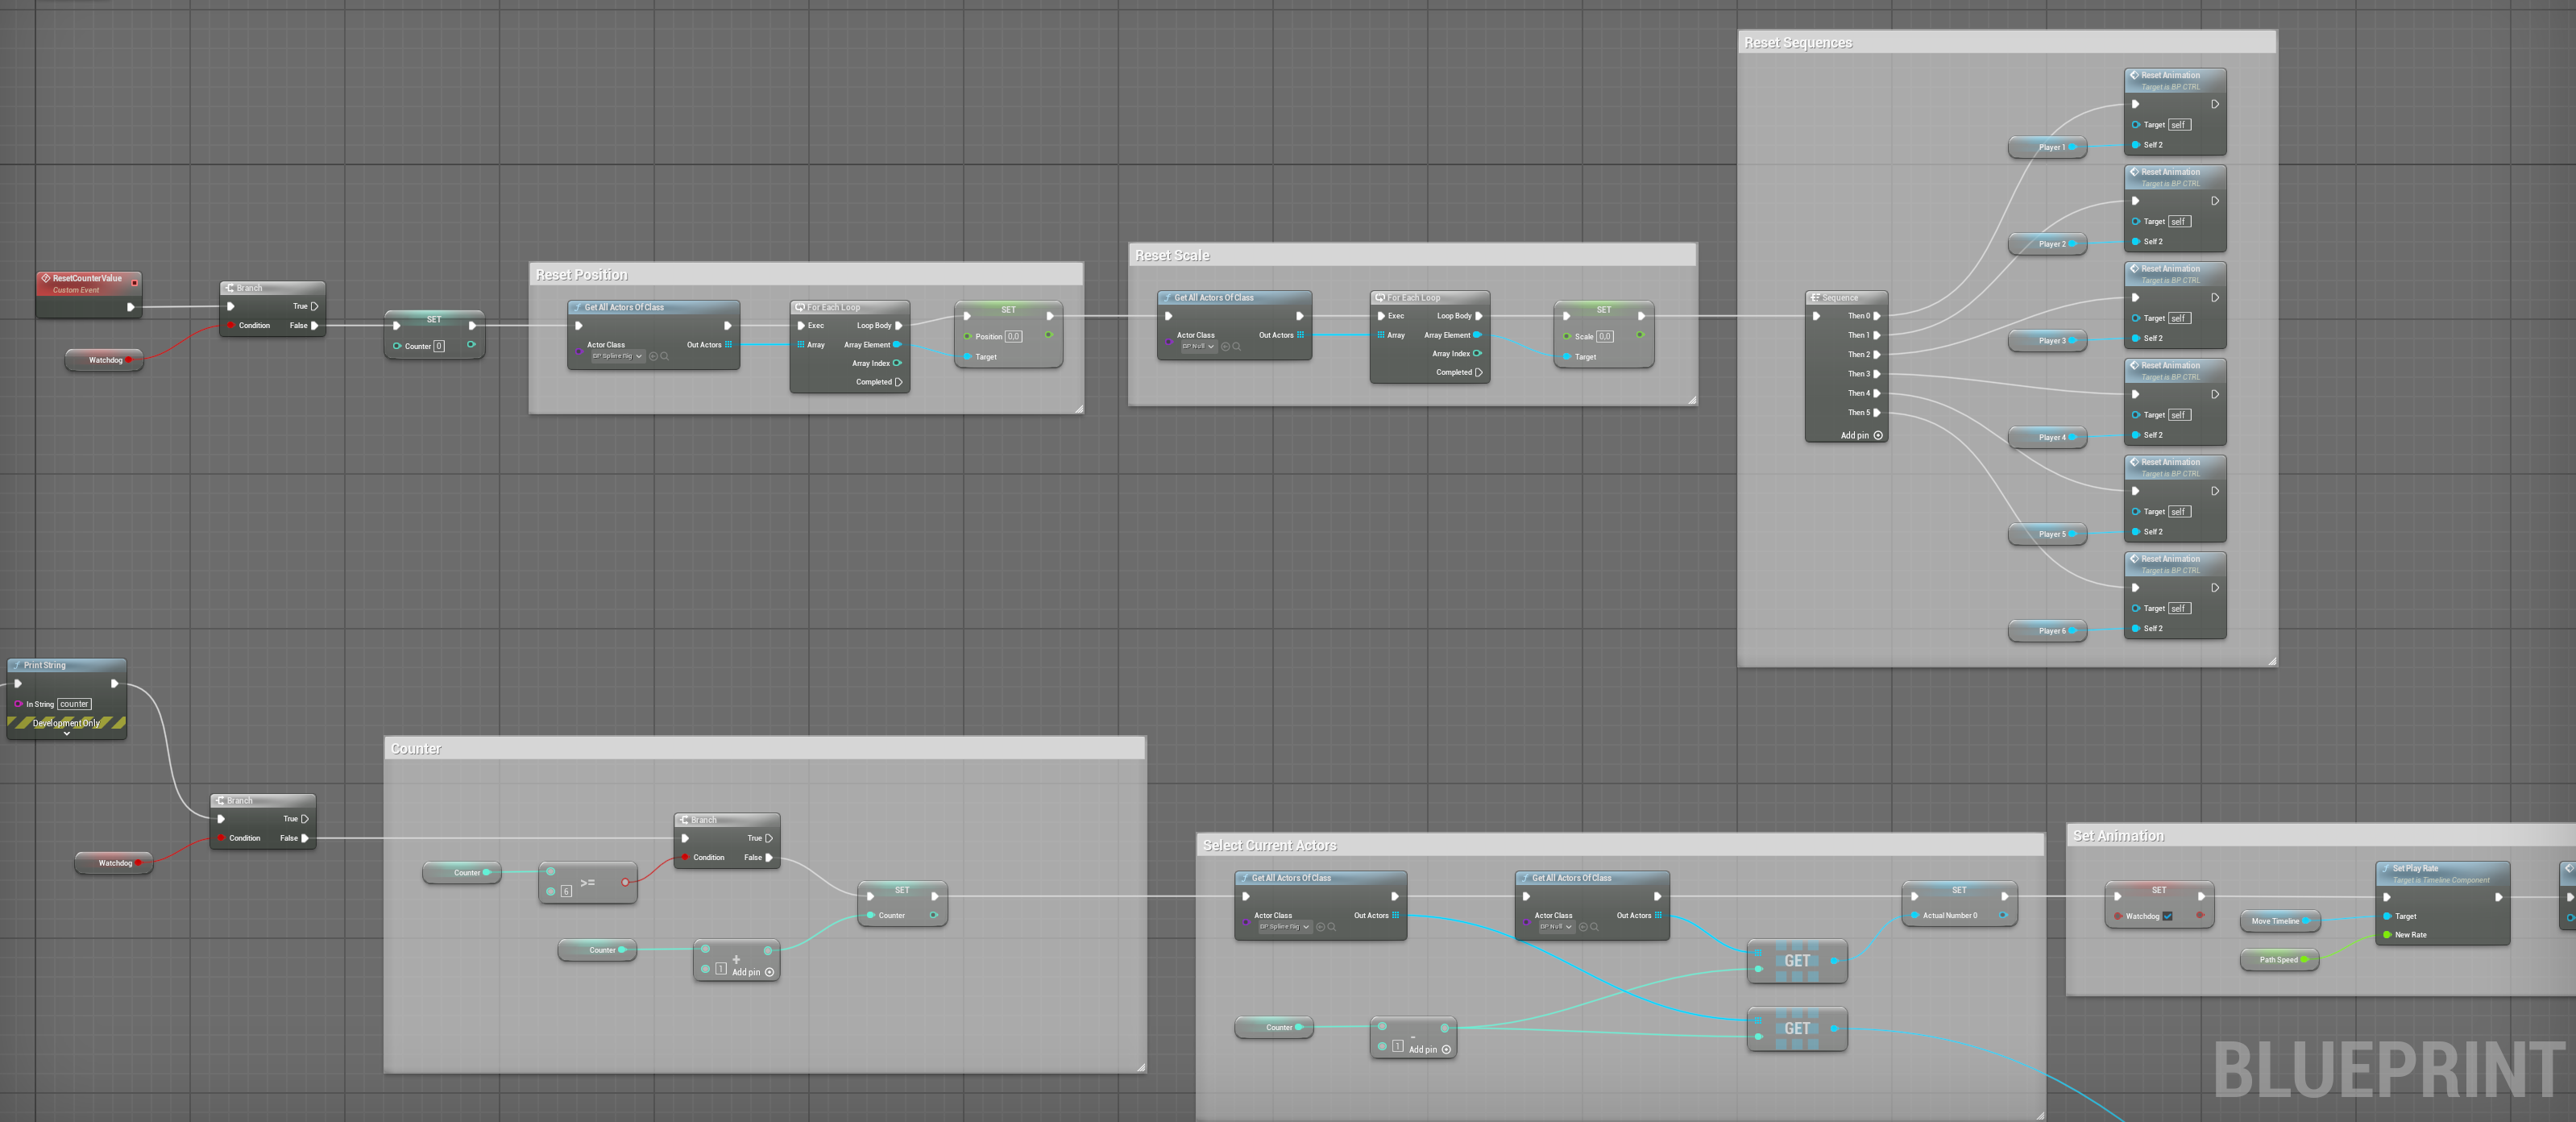Click the New Rate pin on Set Play Rate
2576x1122 pixels.
point(2388,935)
